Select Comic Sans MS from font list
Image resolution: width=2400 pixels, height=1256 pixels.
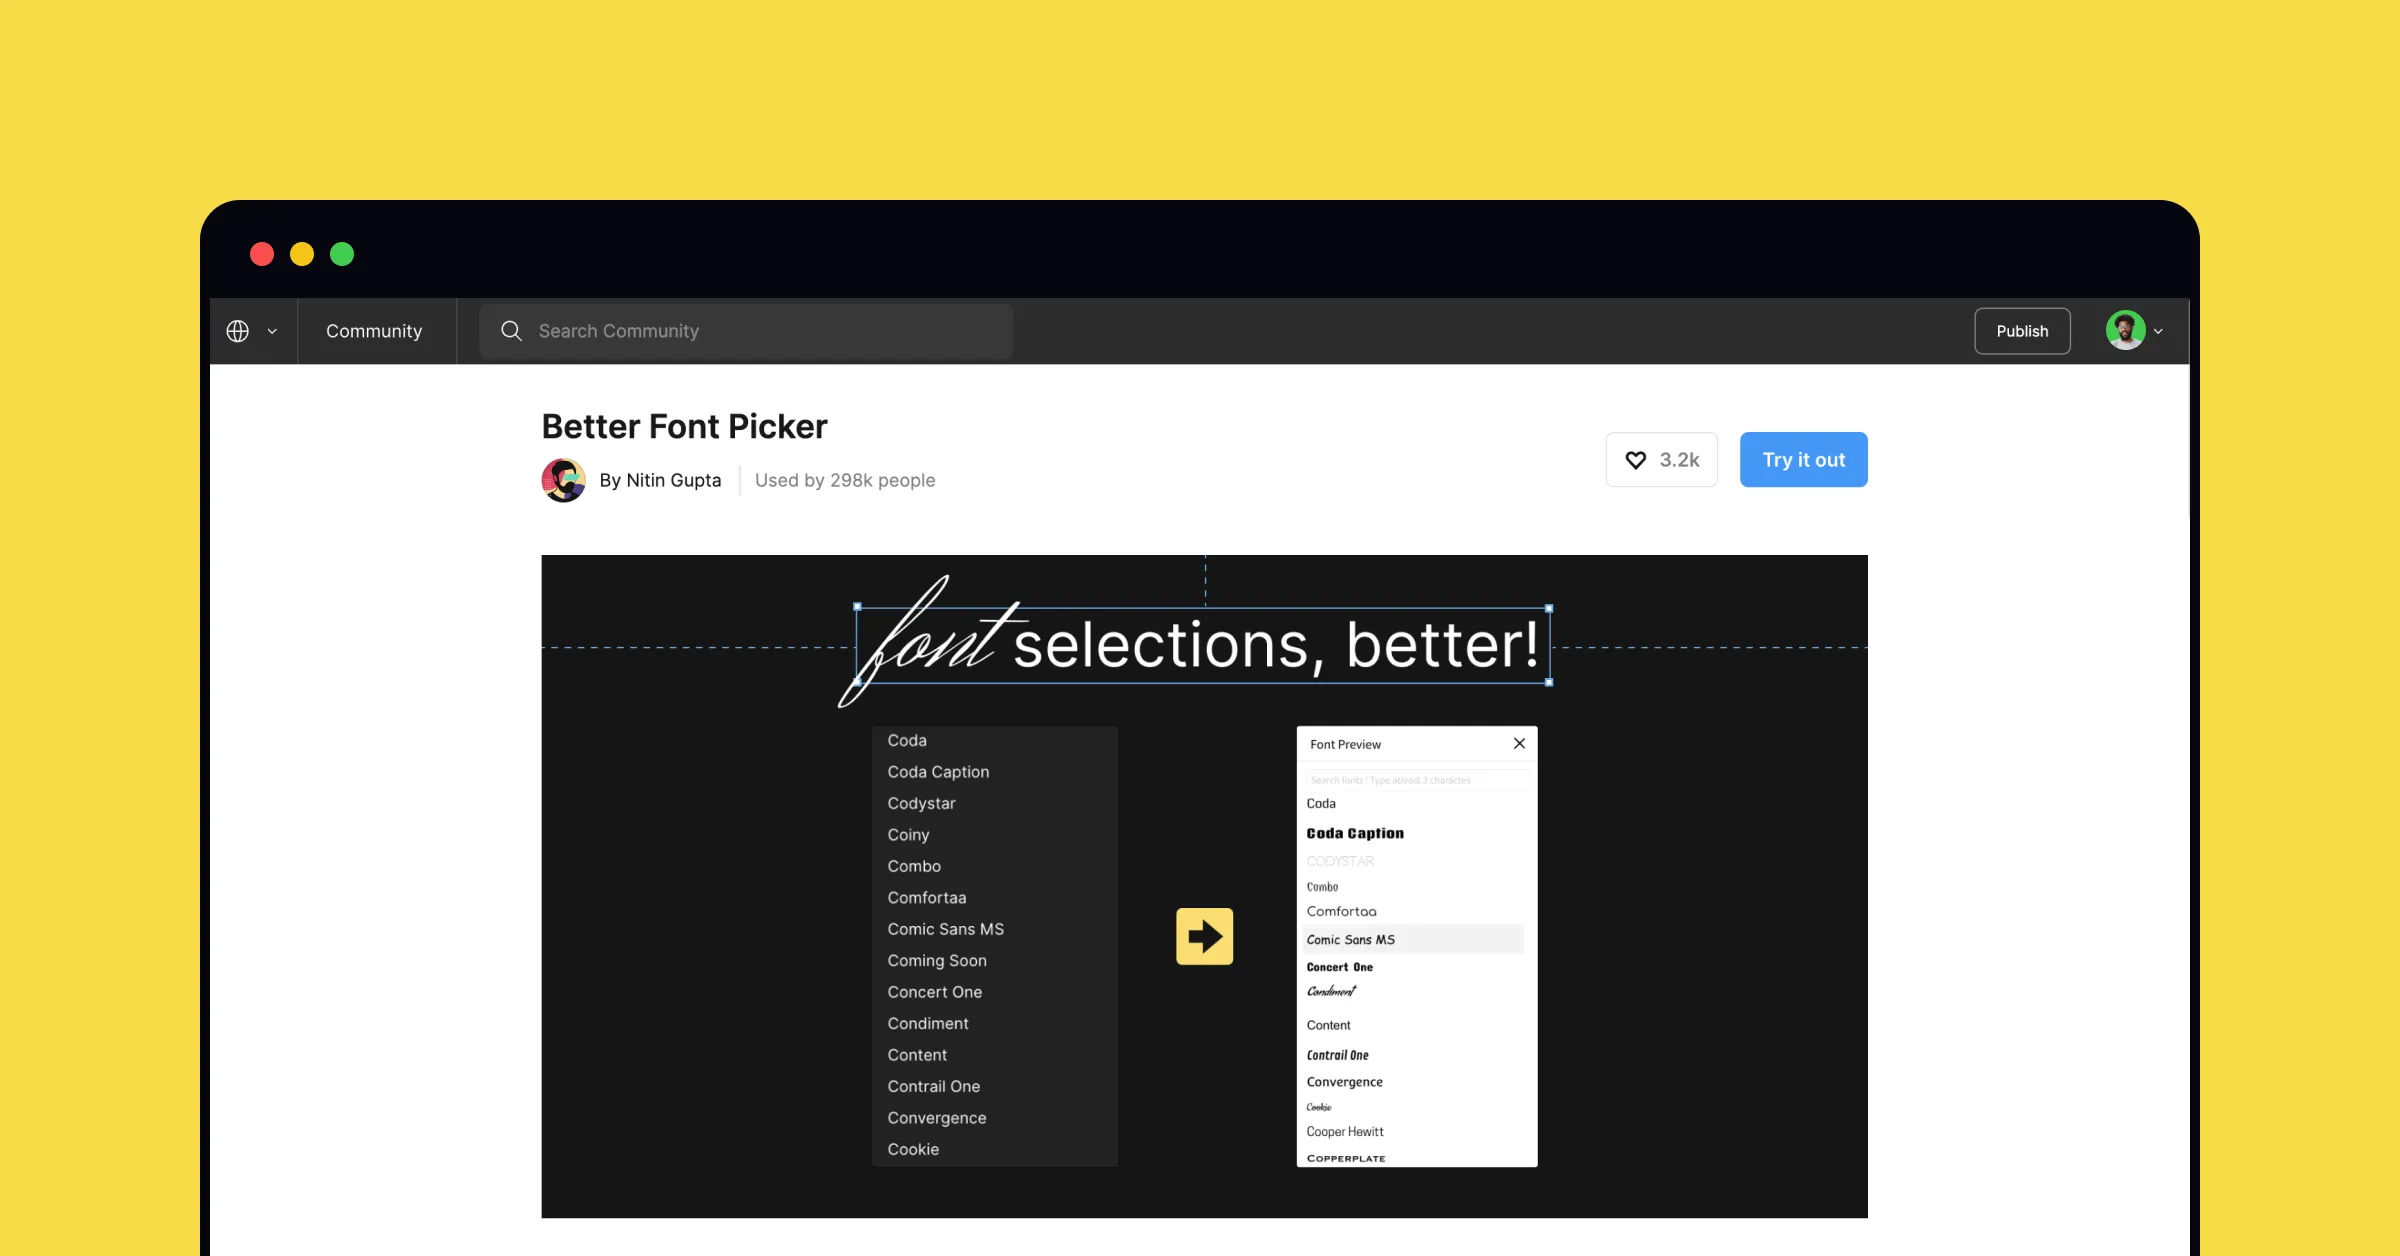944,929
